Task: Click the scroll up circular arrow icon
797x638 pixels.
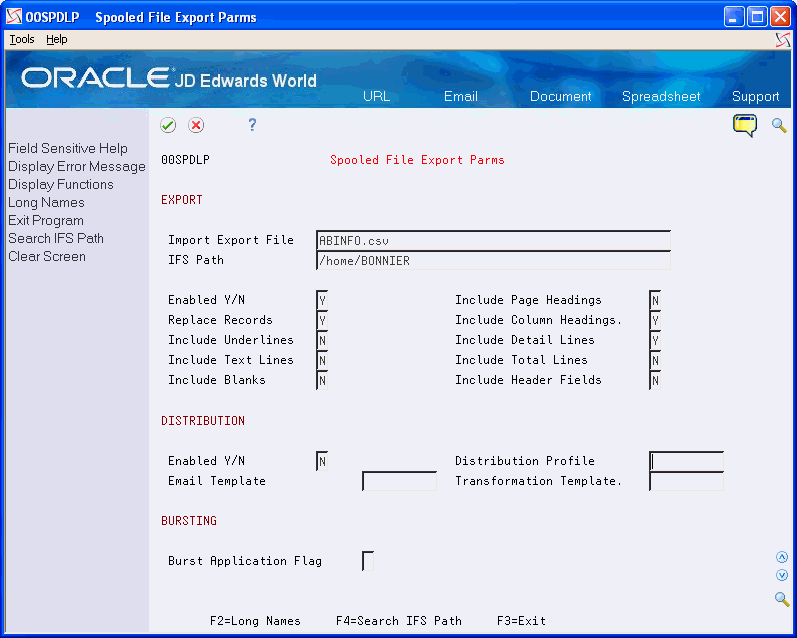Action: 782,557
